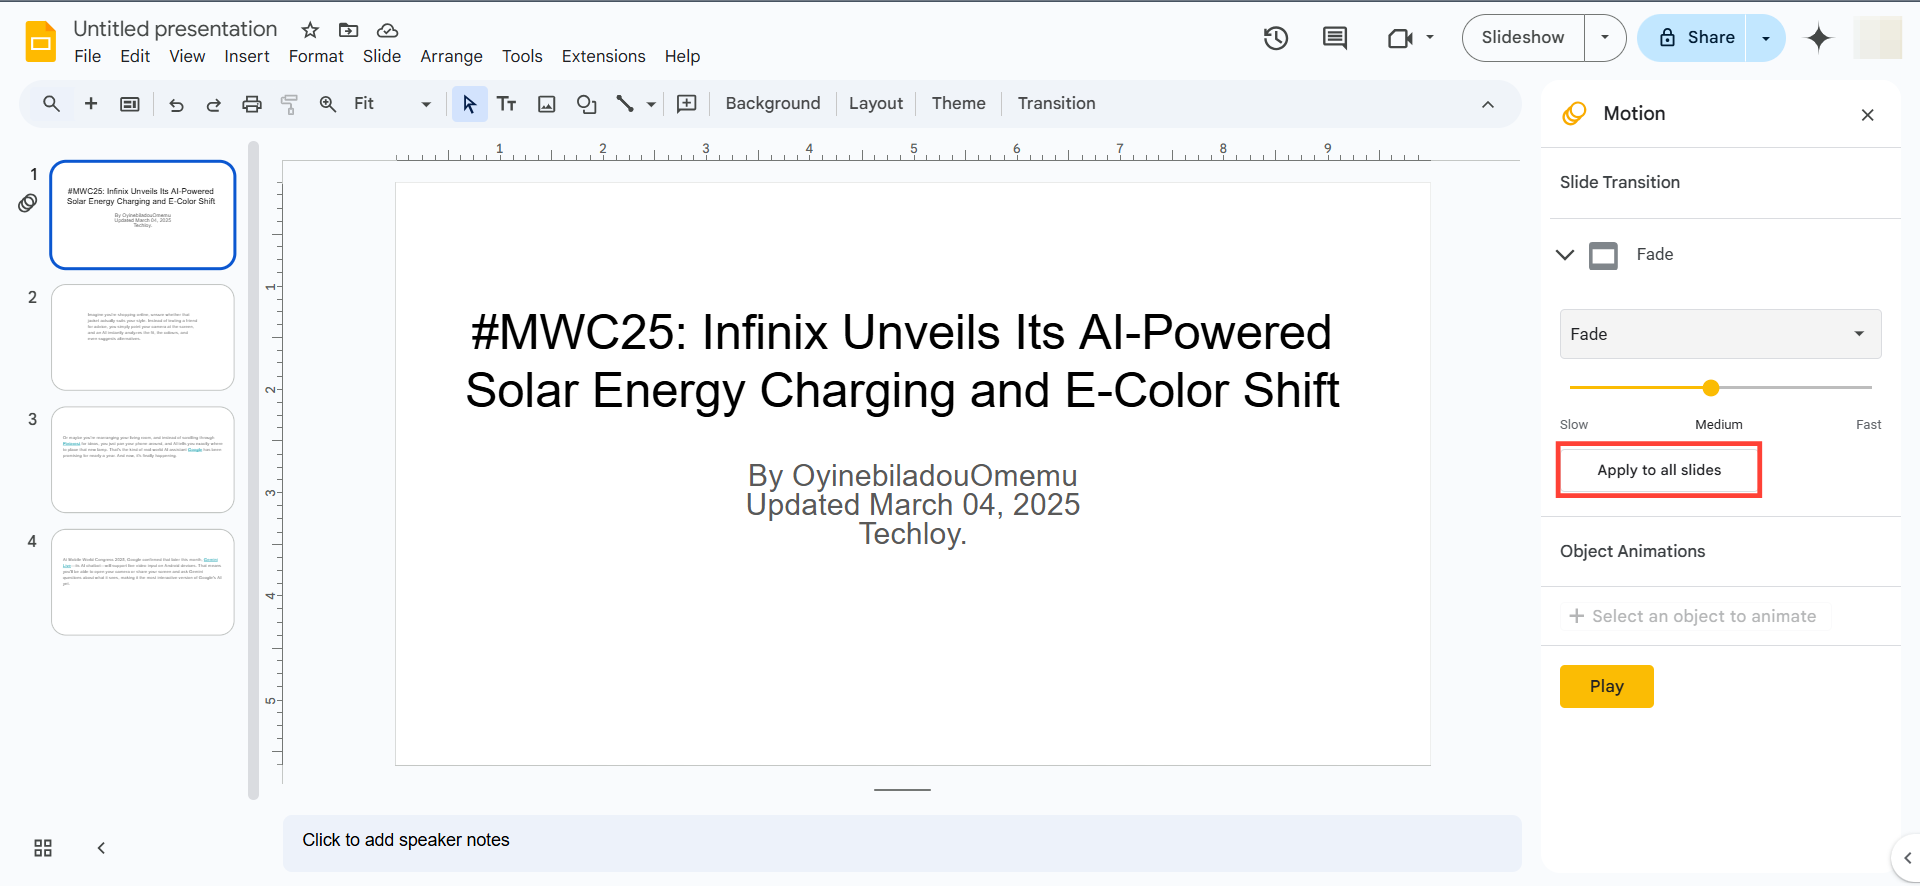Apply transition to all slides
The image size is (1920, 886).
tap(1659, 470)
